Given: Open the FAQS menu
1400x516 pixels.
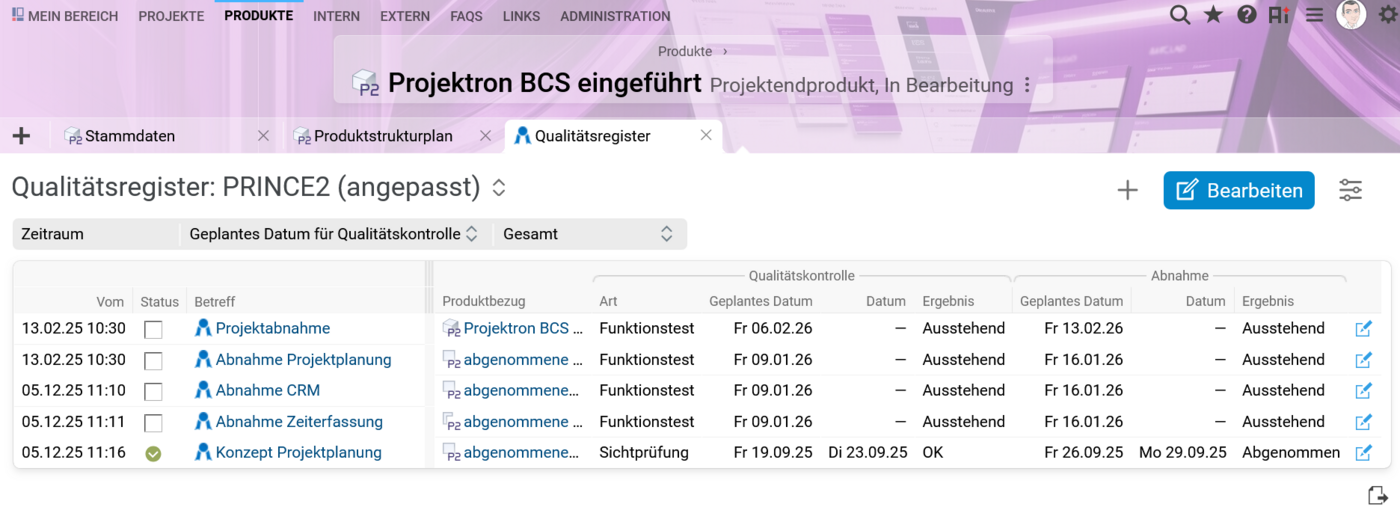Looking at the screenshot, I should [x=466, y=16].
